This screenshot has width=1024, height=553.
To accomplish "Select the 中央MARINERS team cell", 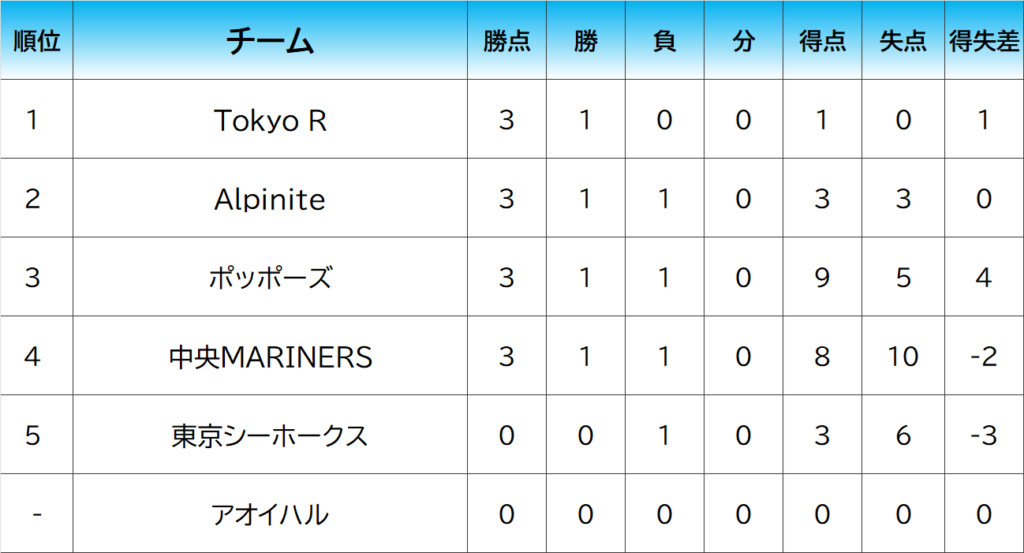I will click(x=270, y=356).
